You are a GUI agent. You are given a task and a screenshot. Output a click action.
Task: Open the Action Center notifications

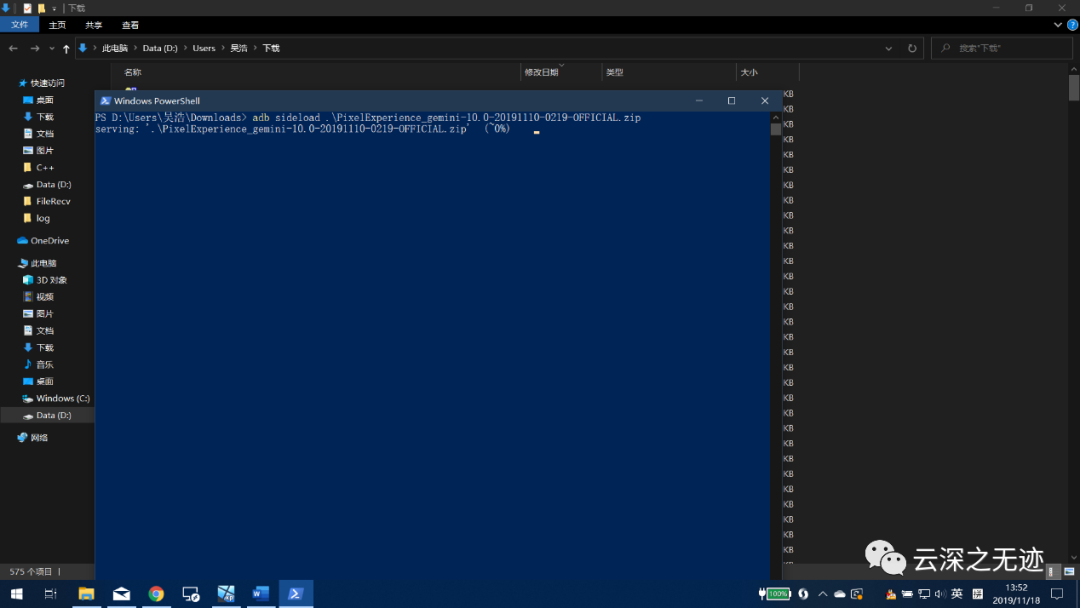1057,594
